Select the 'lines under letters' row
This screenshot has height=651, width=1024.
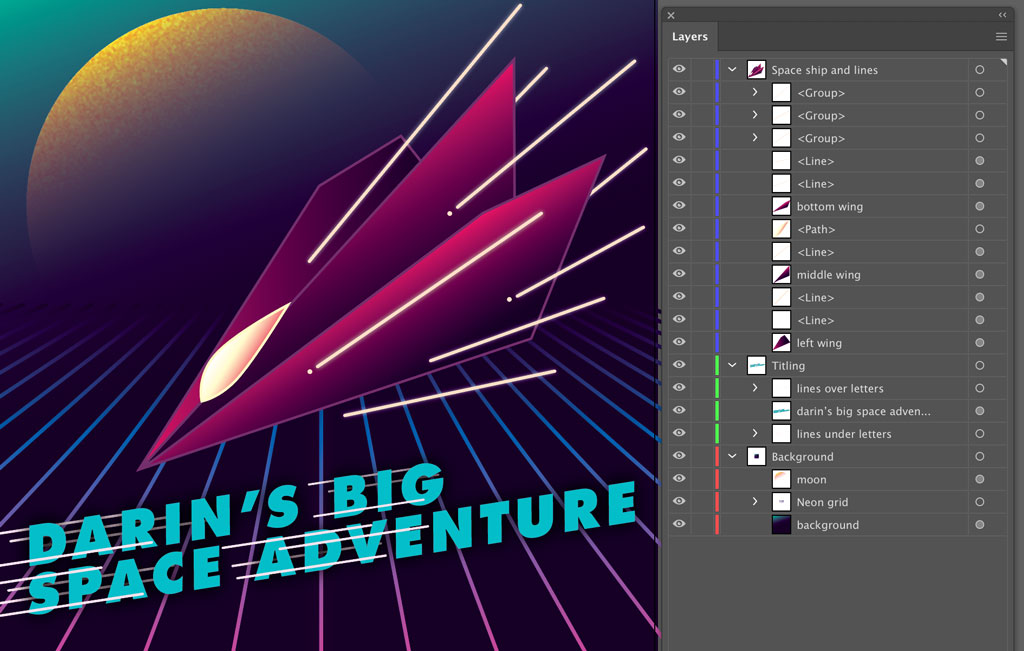pyautogui.click(x=837, y=434)
